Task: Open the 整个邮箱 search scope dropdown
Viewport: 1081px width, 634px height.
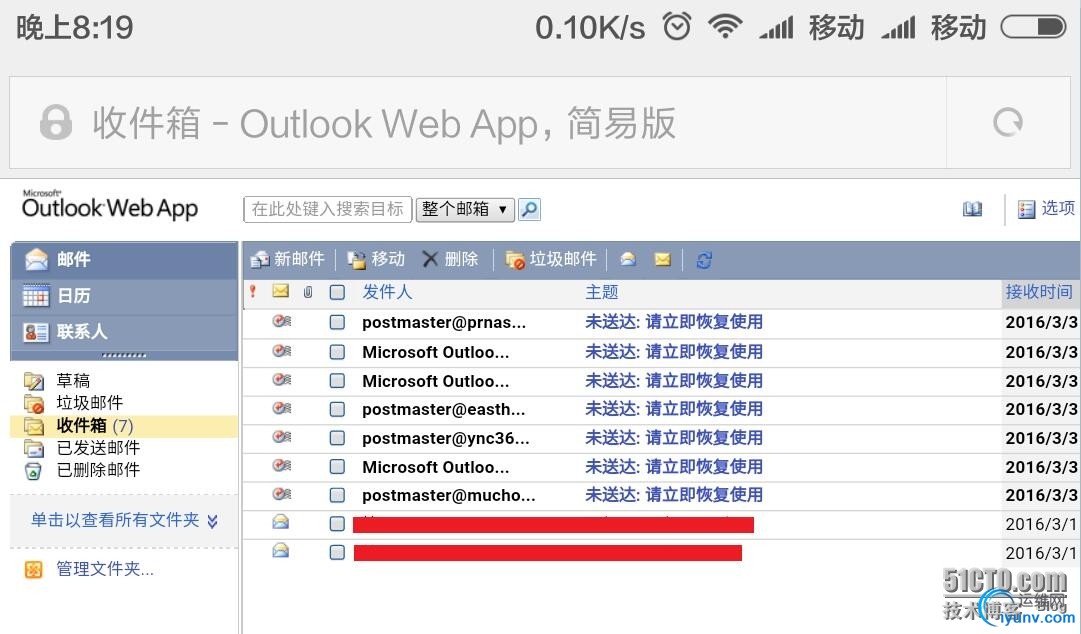Action: tap(465, 209)
